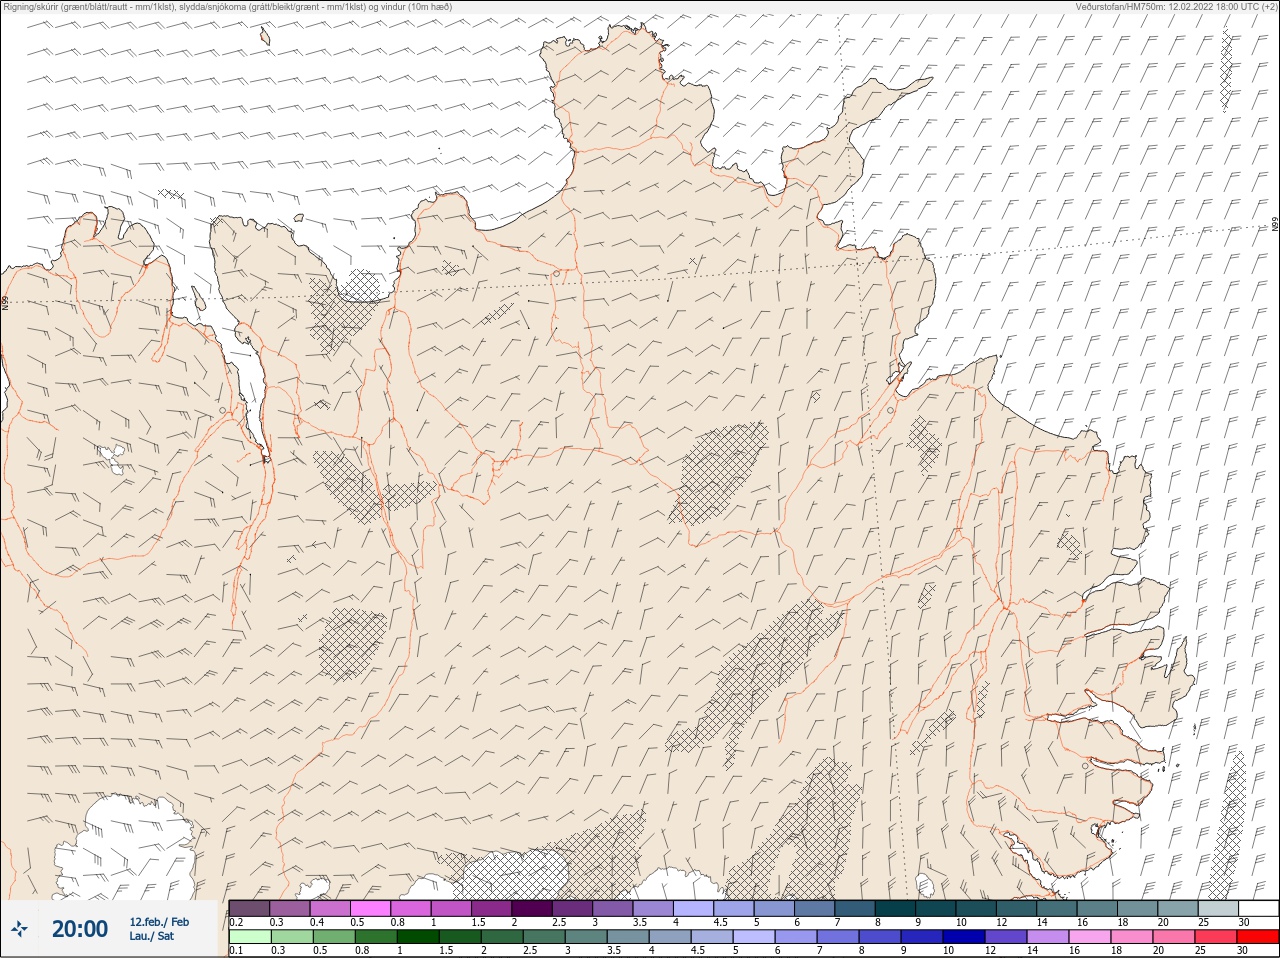The image size is (1280, 958).
Task: Pick the pink 0.5 swatch in top legend row
Action: point(371,908)
